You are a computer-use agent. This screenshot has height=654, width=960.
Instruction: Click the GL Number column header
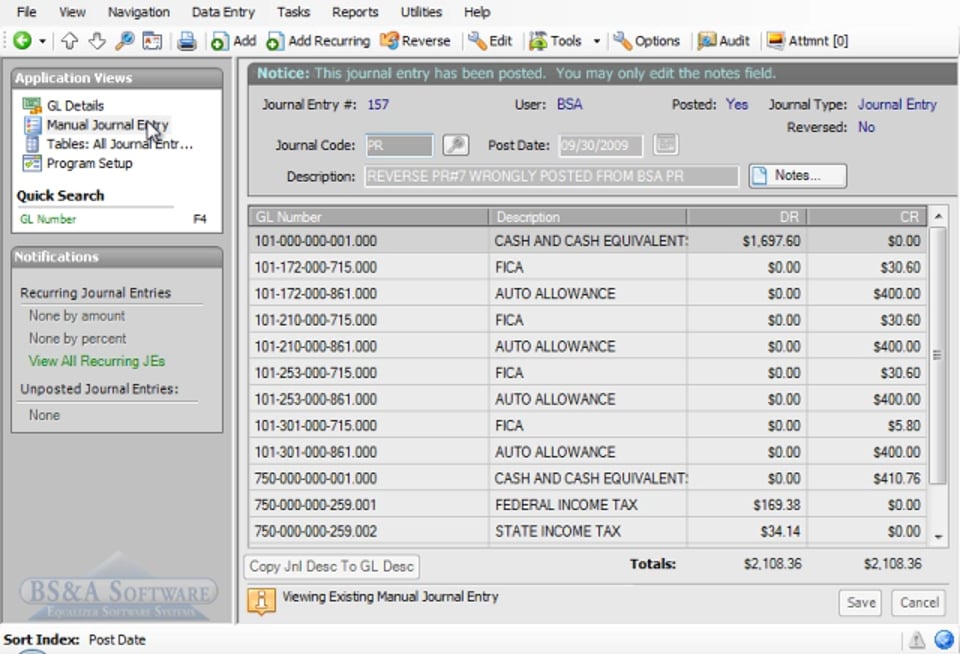tap(368, 217)
